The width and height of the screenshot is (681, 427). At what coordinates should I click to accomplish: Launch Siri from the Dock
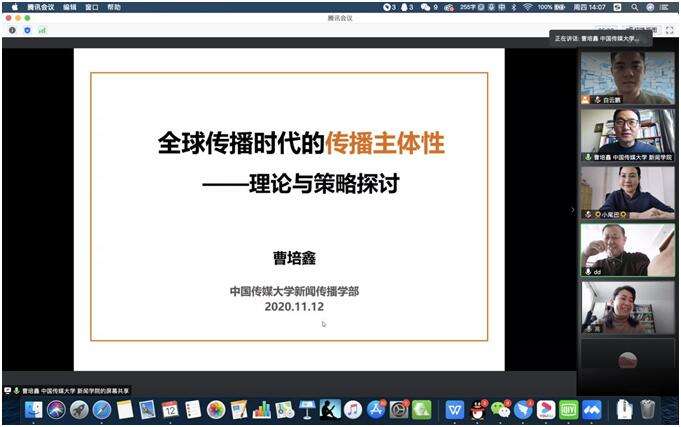[x=56, y=410]
